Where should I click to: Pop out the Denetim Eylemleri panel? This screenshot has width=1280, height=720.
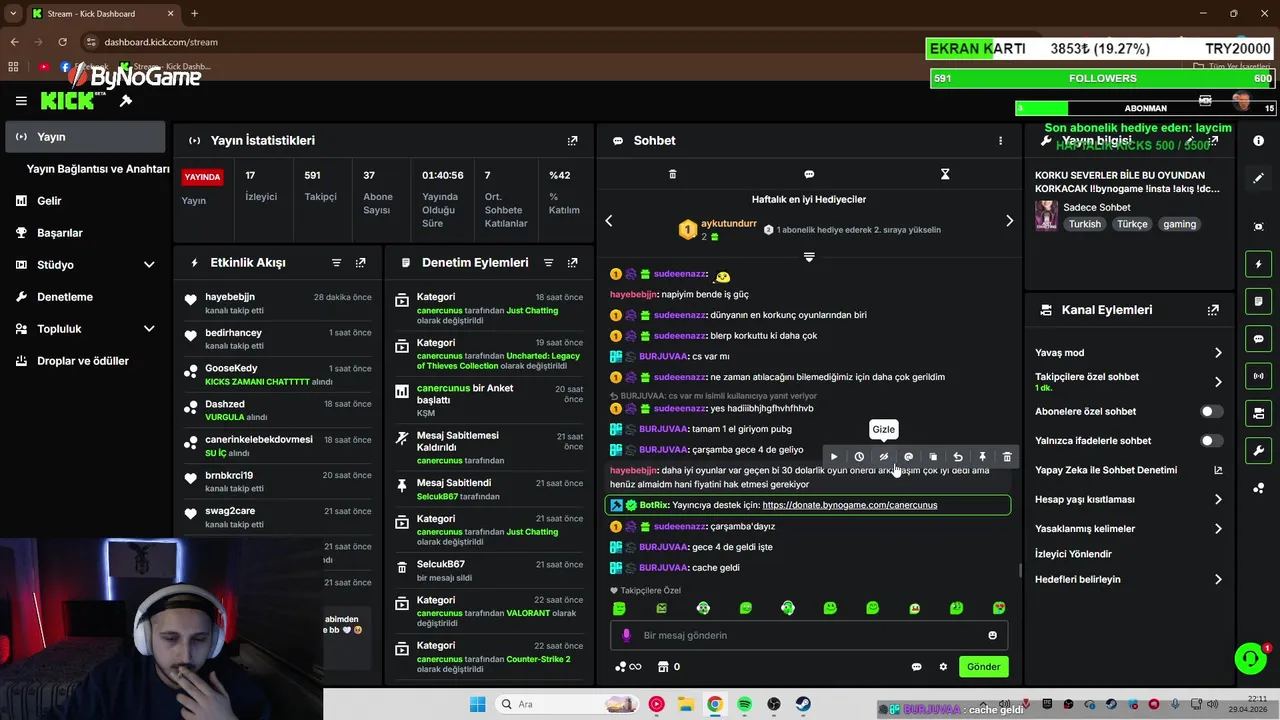tap(572, 263)
